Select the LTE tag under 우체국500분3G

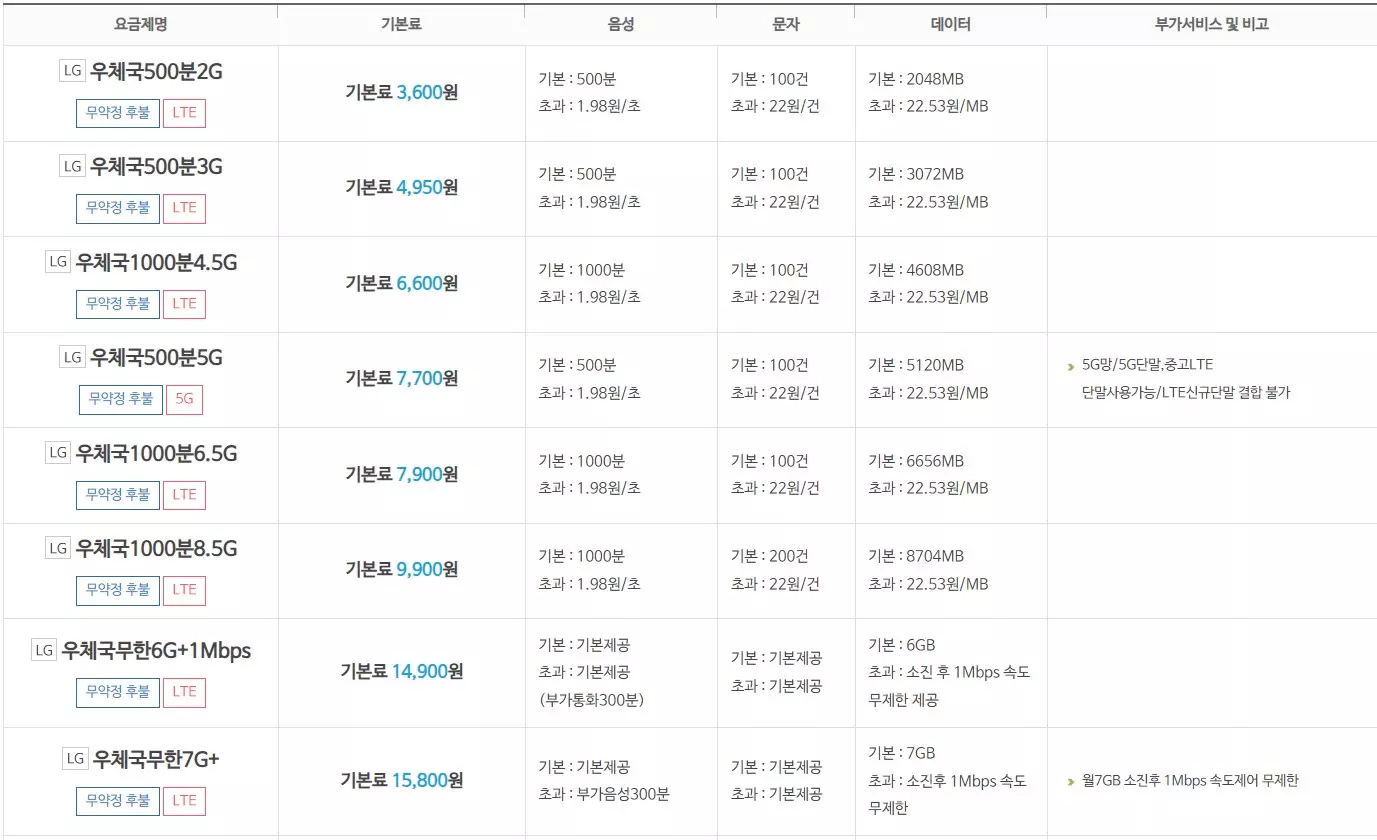click(x=184, y=208)
